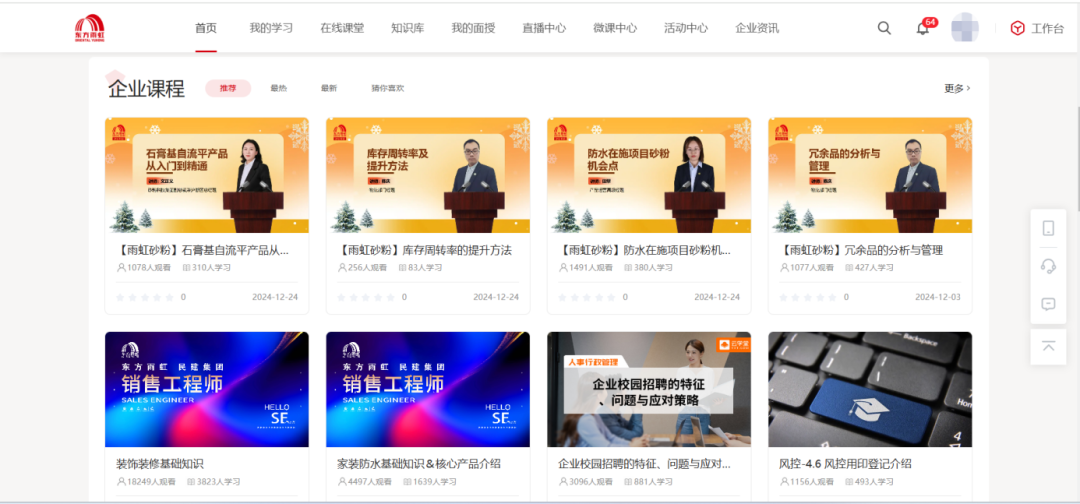1080x504 pixels.
Task: Click 18249人观看 viewer count
Action: 146,482
